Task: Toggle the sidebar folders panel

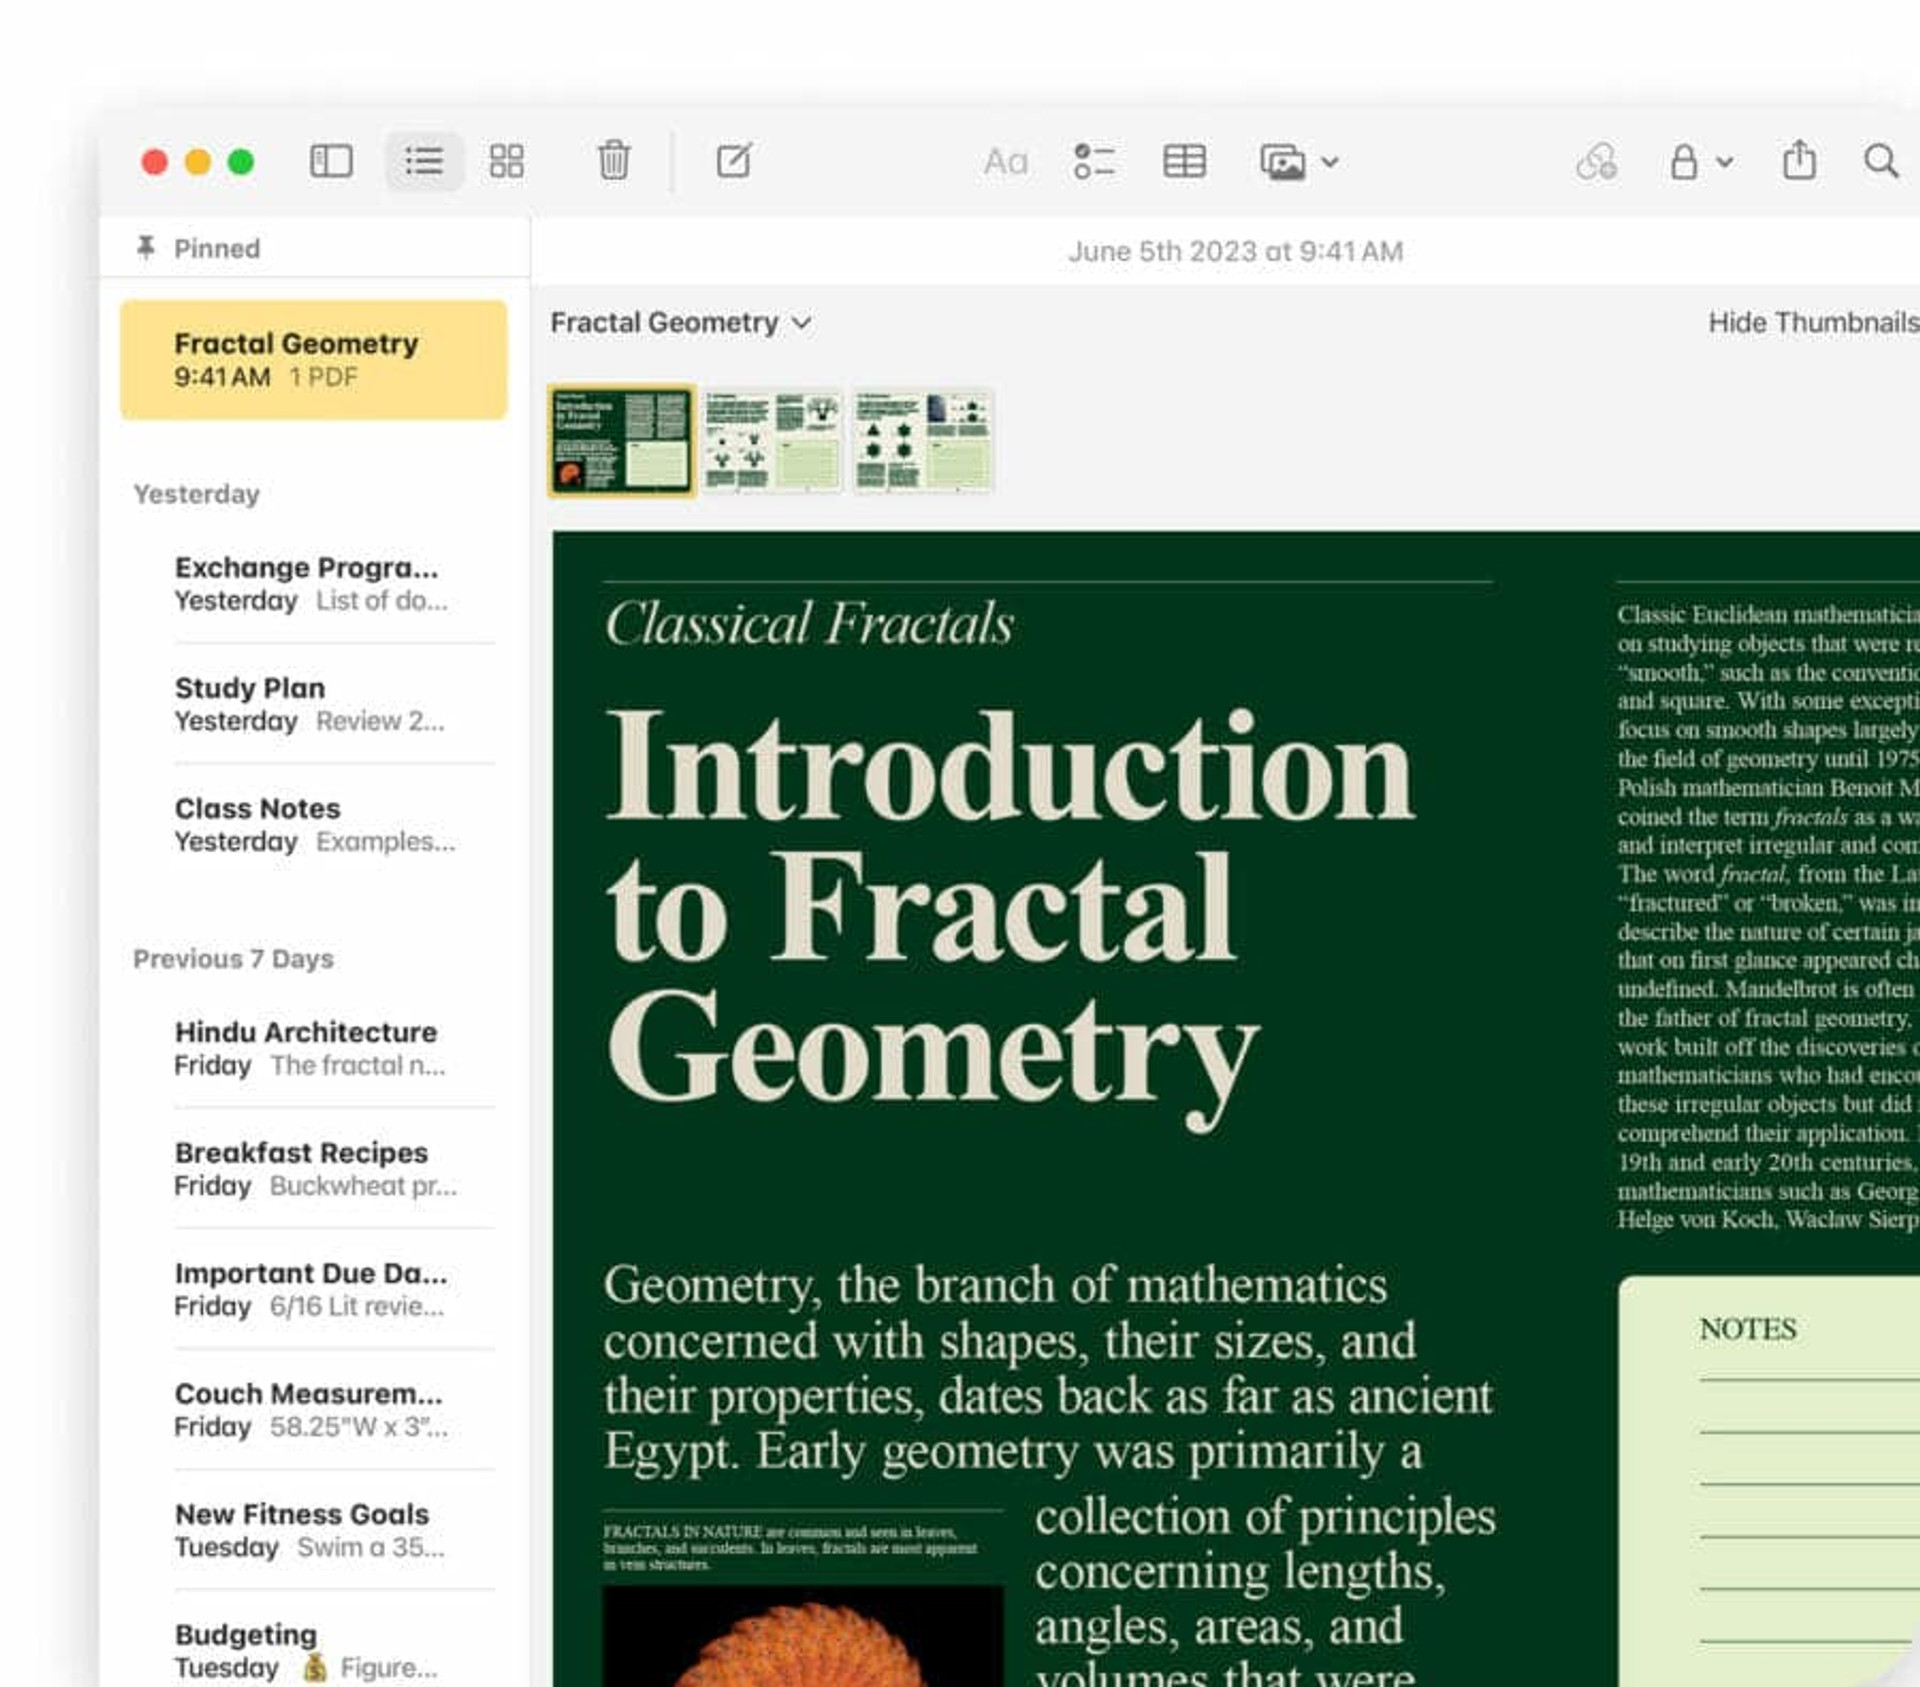Action: pyautogui.click(x=331, y=161)
